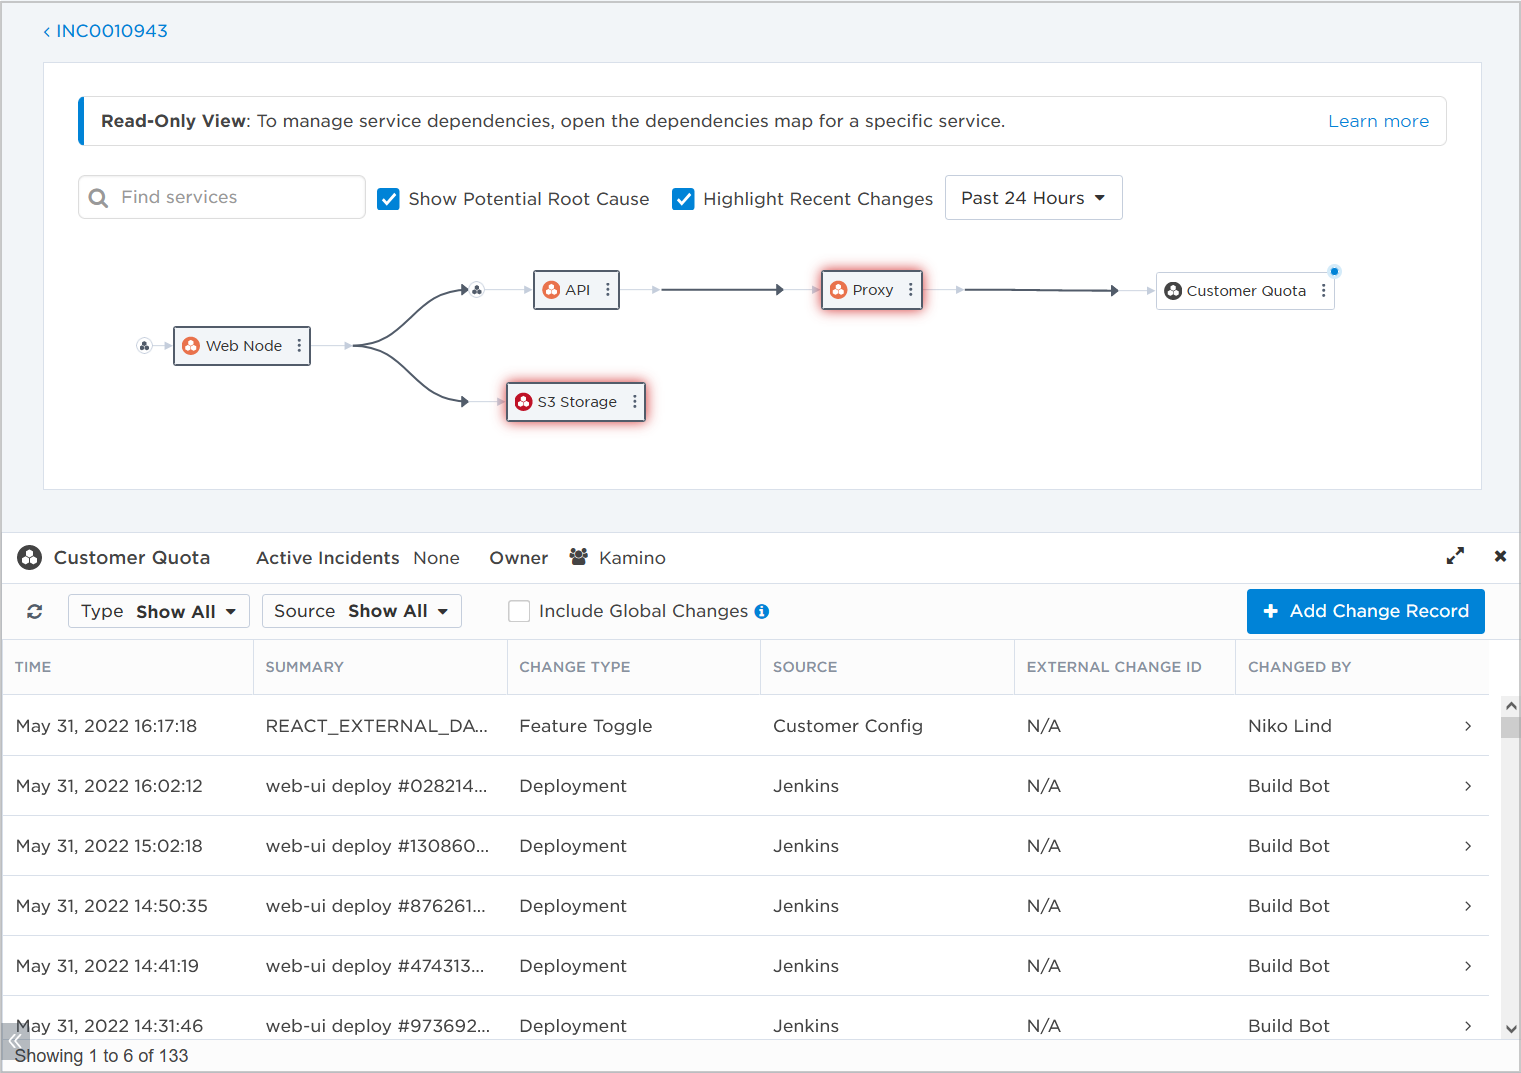Uncheck Highlight Recent Changes
1521x1073 pixels.
click(683, 199)
